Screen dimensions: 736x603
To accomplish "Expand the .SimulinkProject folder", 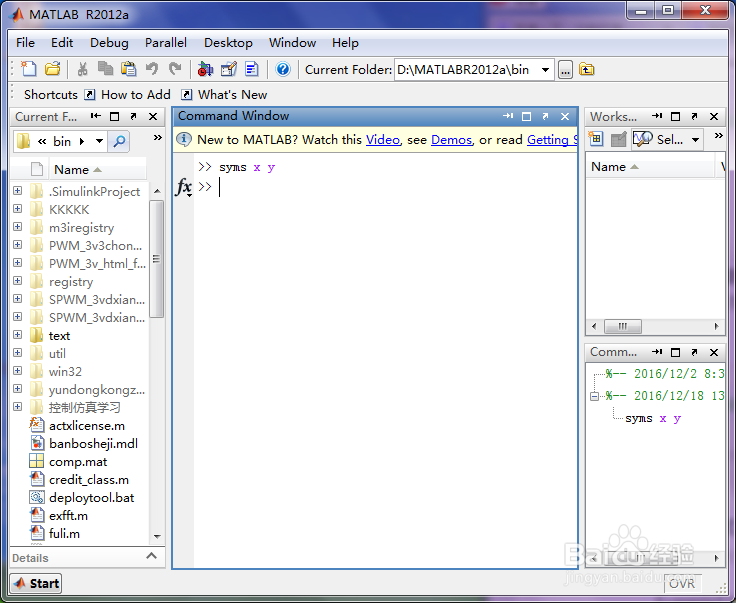I will (x=17, y=191).
